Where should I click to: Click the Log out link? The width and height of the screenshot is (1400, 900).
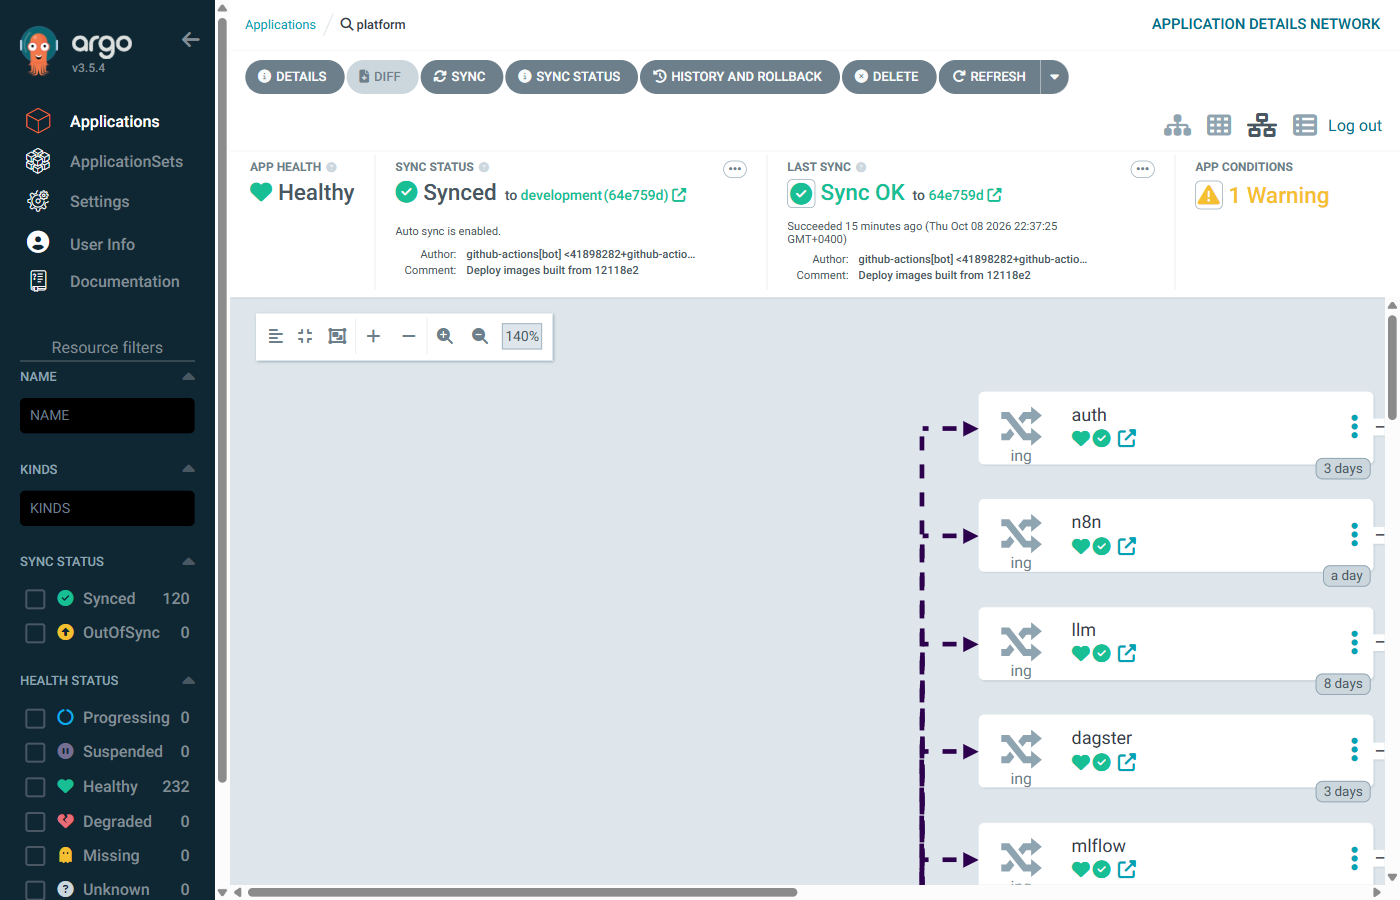click(1354, 125)
